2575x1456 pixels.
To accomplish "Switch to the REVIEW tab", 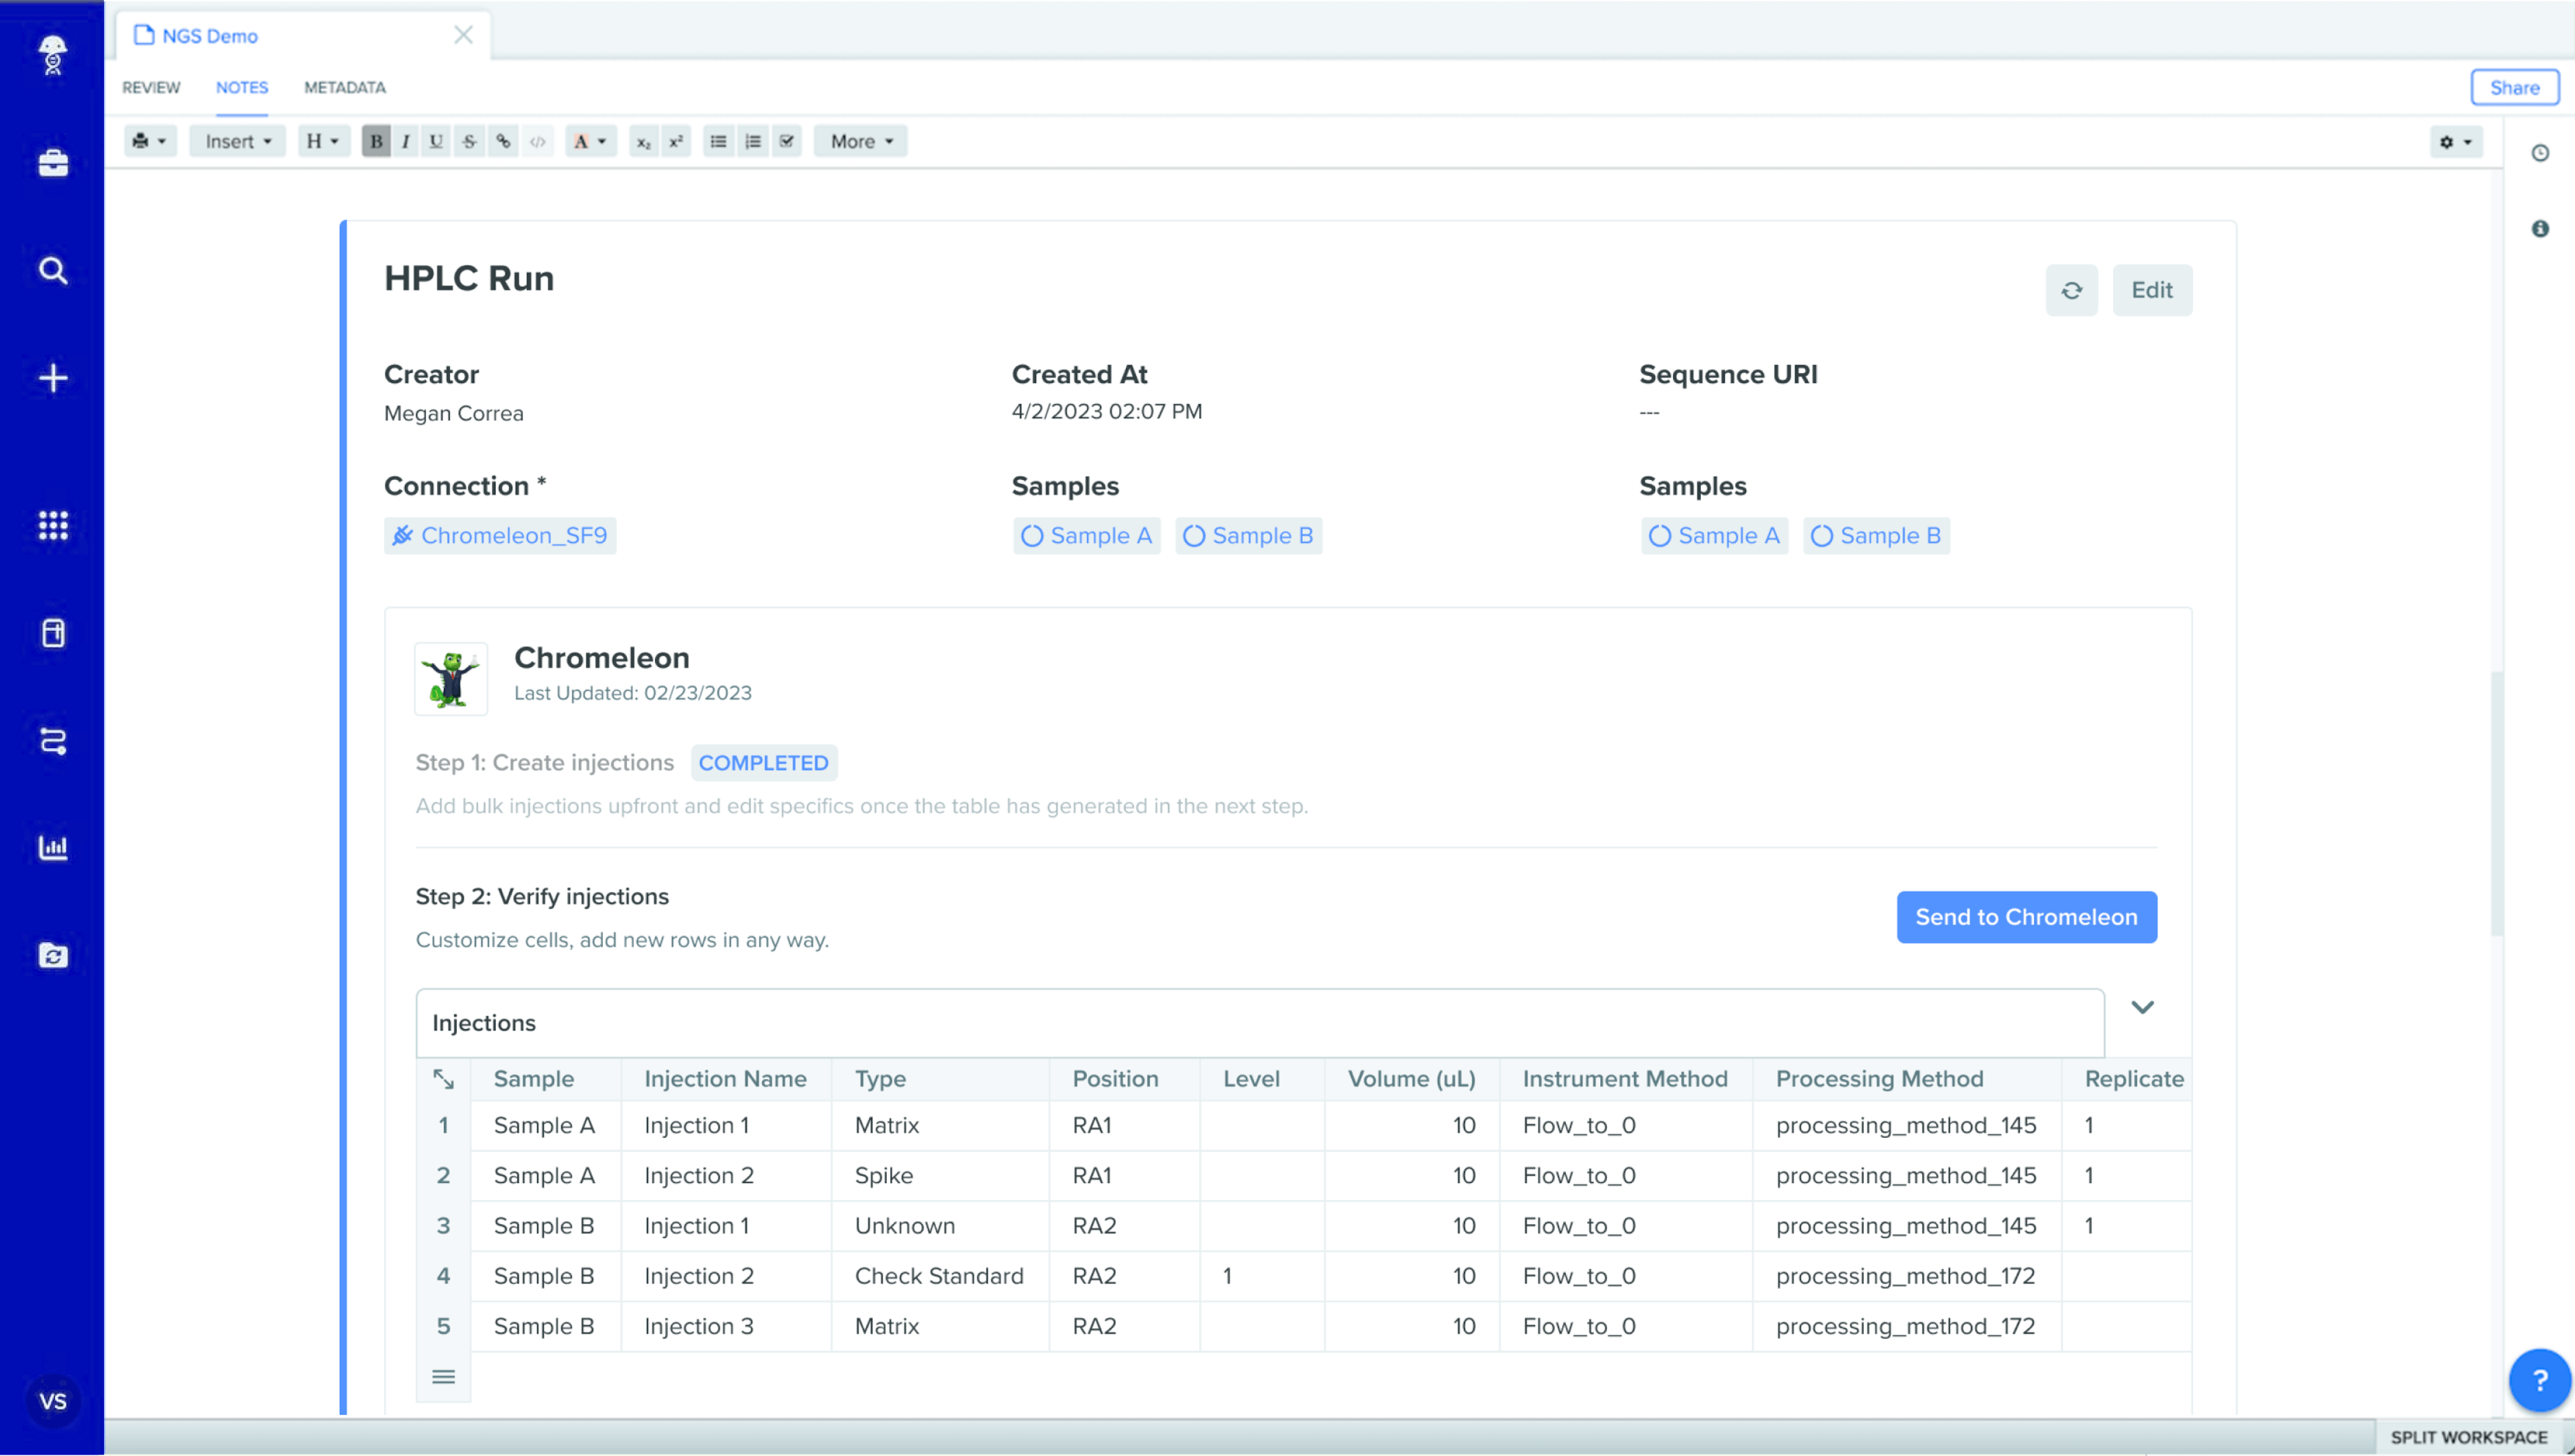I will [151, 87].
